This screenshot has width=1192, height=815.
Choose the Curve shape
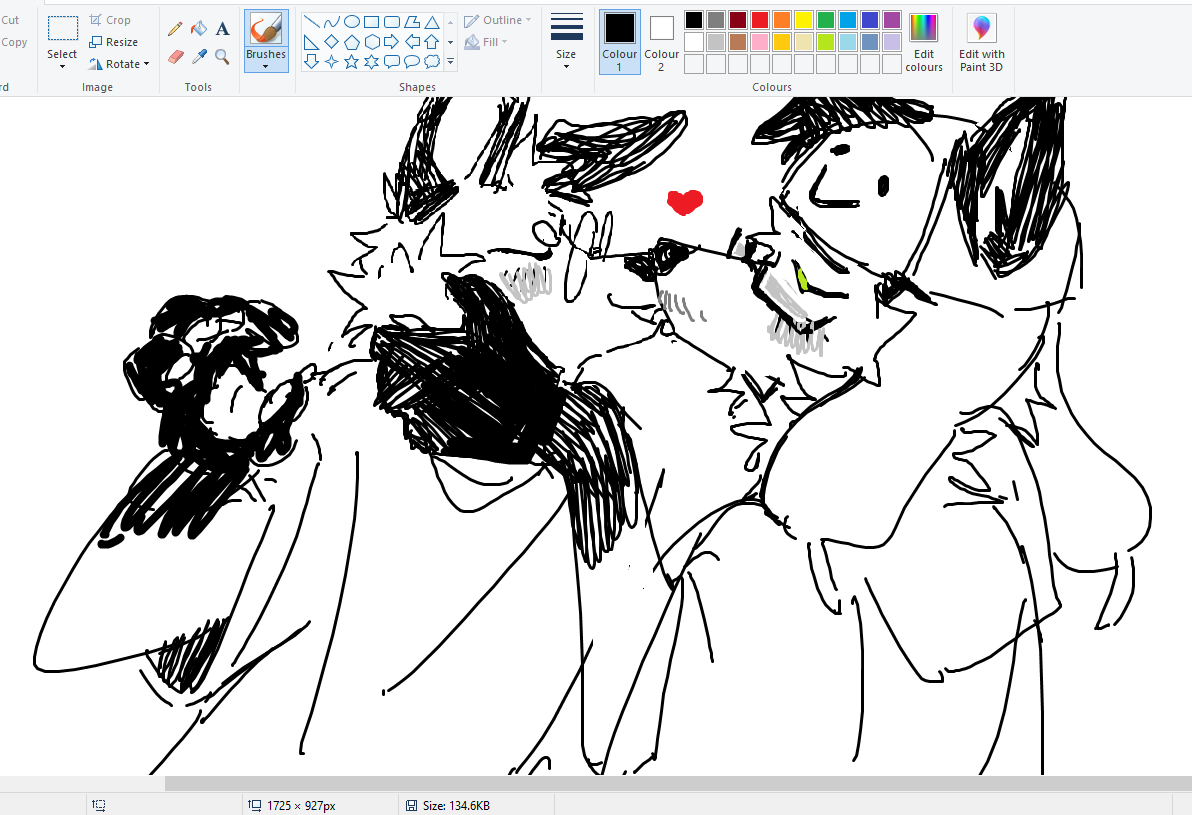331,22
